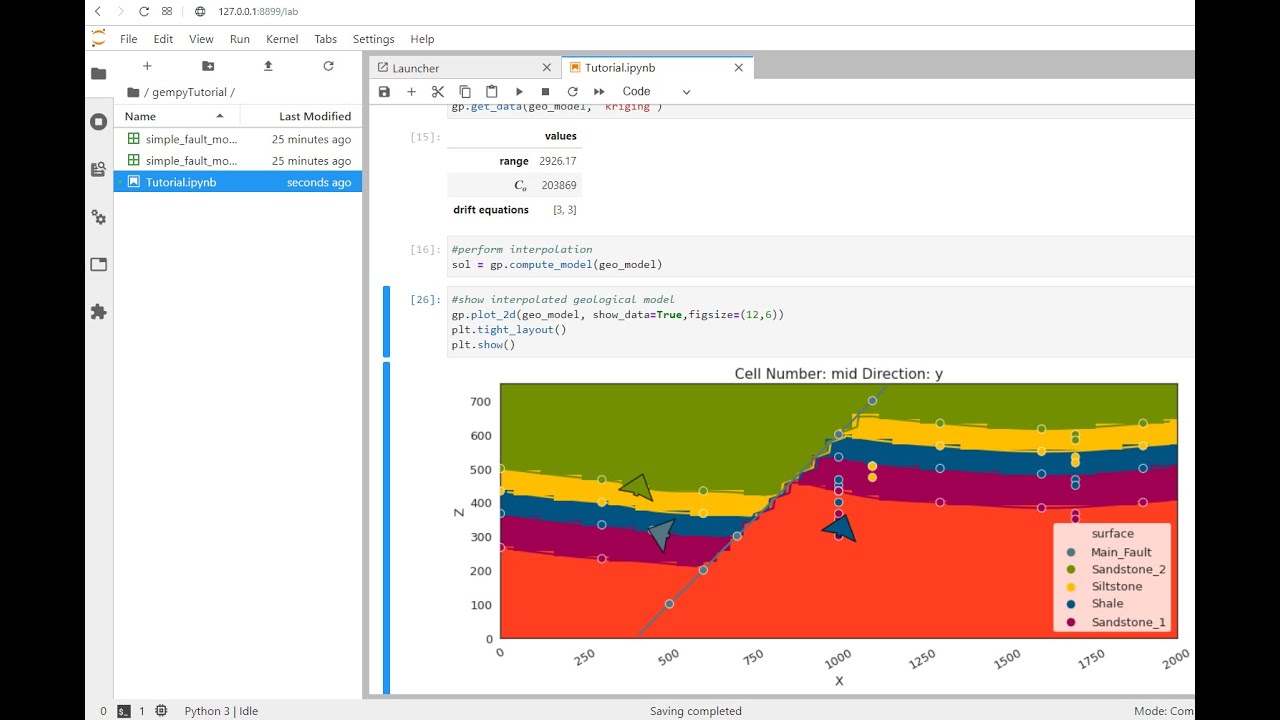Open the Open Tabs sidebar
Image resolution: width=1280 pixels, height=720 pixels.
click(98, 265)
